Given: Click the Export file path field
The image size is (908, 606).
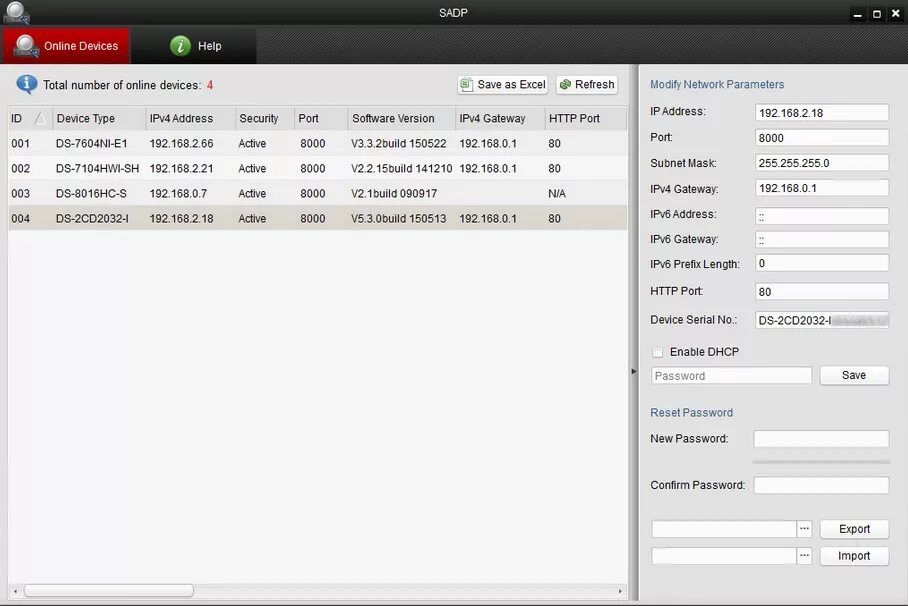Looking at the screenshot, I should 724,528.
